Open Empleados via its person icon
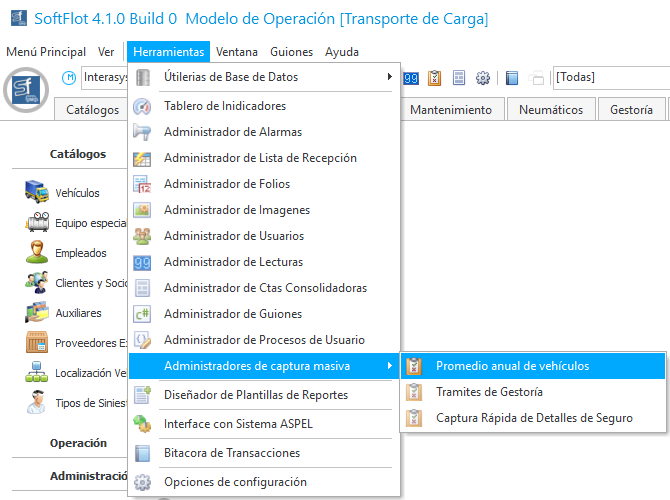This screenshot has height=500, width=670. click(38, 253)
